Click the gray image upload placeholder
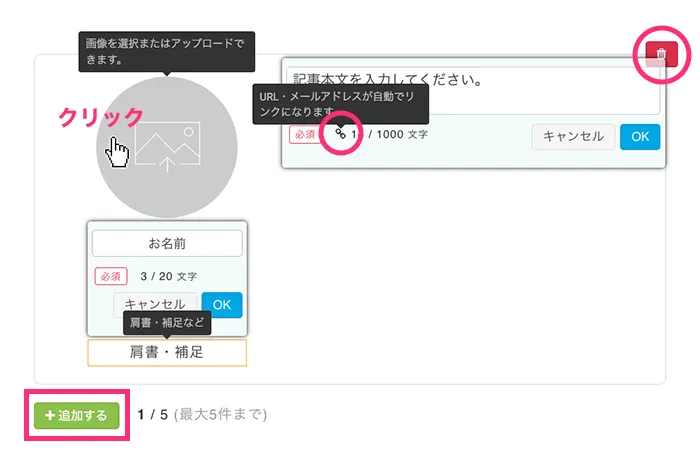 click(168, 145)
